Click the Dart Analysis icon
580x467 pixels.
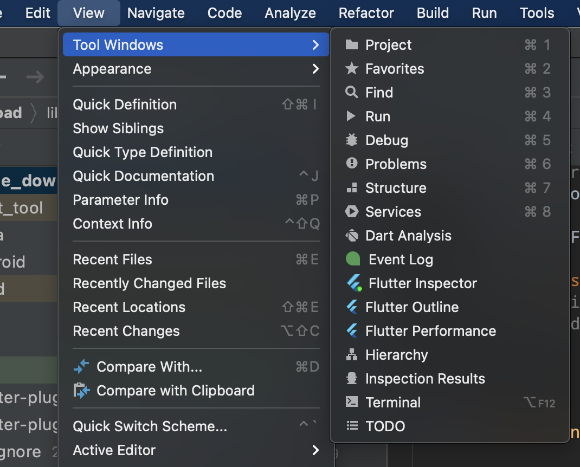click(x=352, y=236)
